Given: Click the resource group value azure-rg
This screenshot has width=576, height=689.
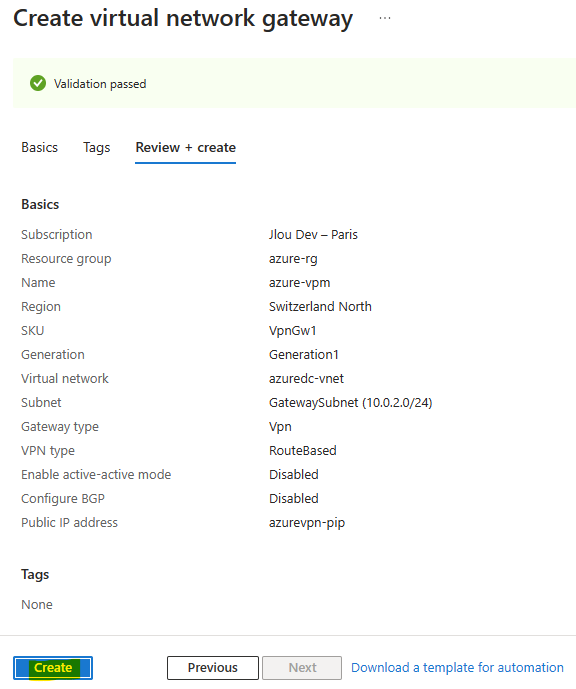Looking at the screenshot, I should 293,259.
